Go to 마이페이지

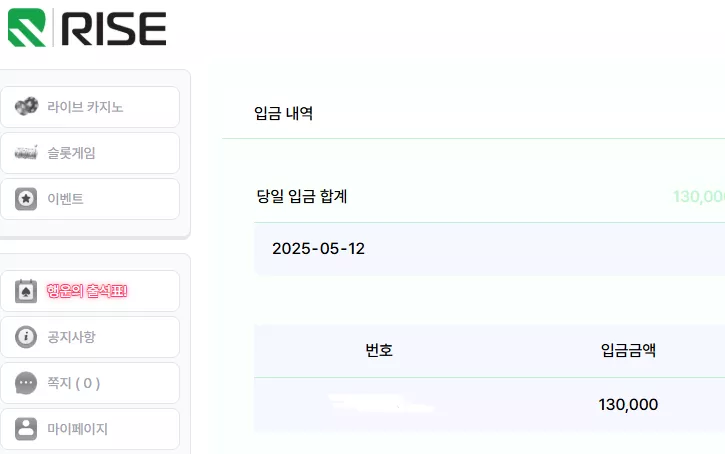click(x=90, y=429)
